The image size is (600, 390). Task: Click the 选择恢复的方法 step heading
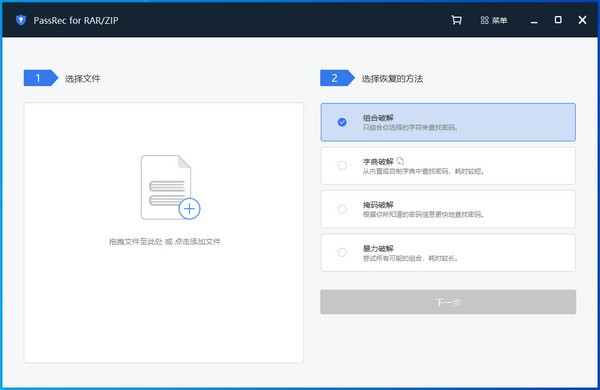point(392,78)
